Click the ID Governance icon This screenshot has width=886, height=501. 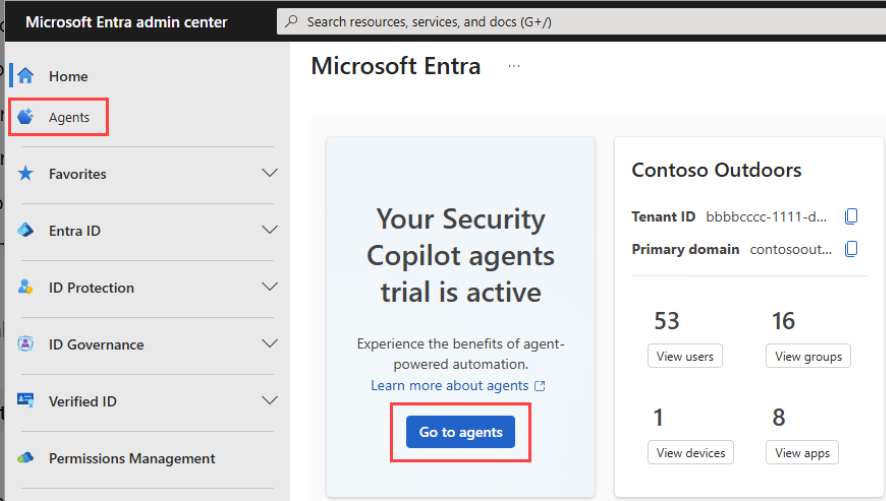click(x=26, y=345)
